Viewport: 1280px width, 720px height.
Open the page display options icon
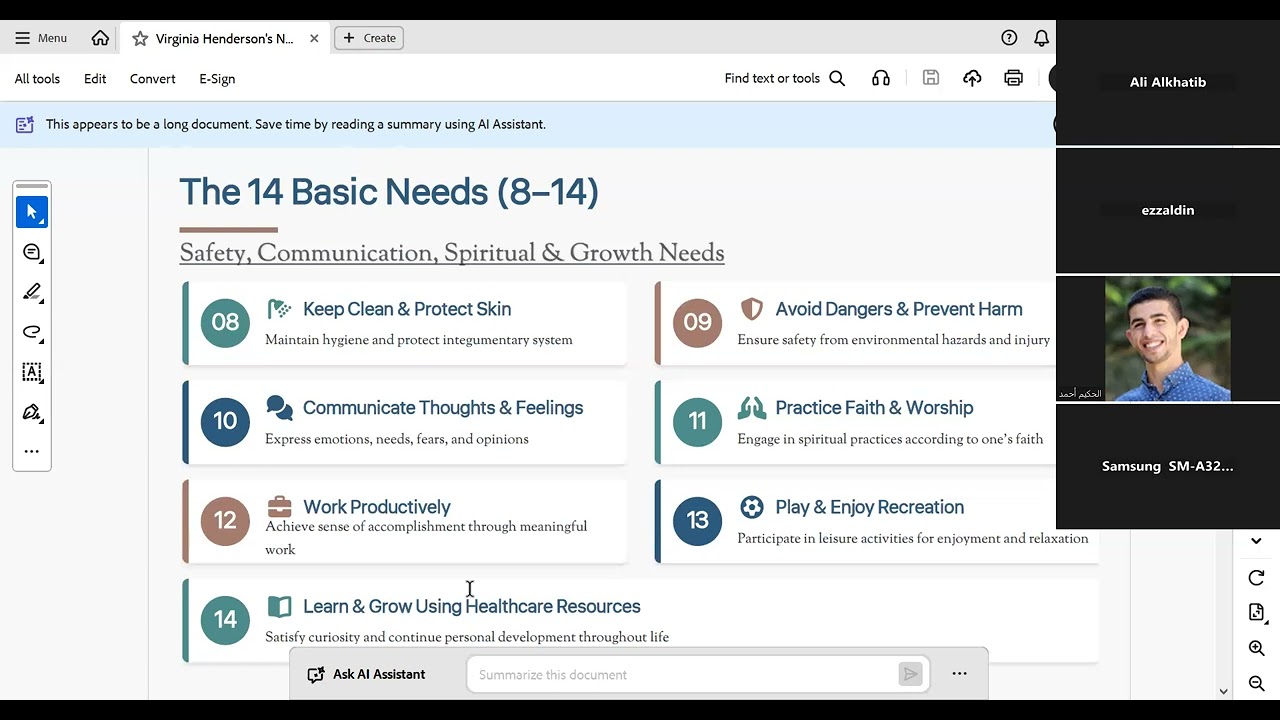click(x=1257, y=613)
